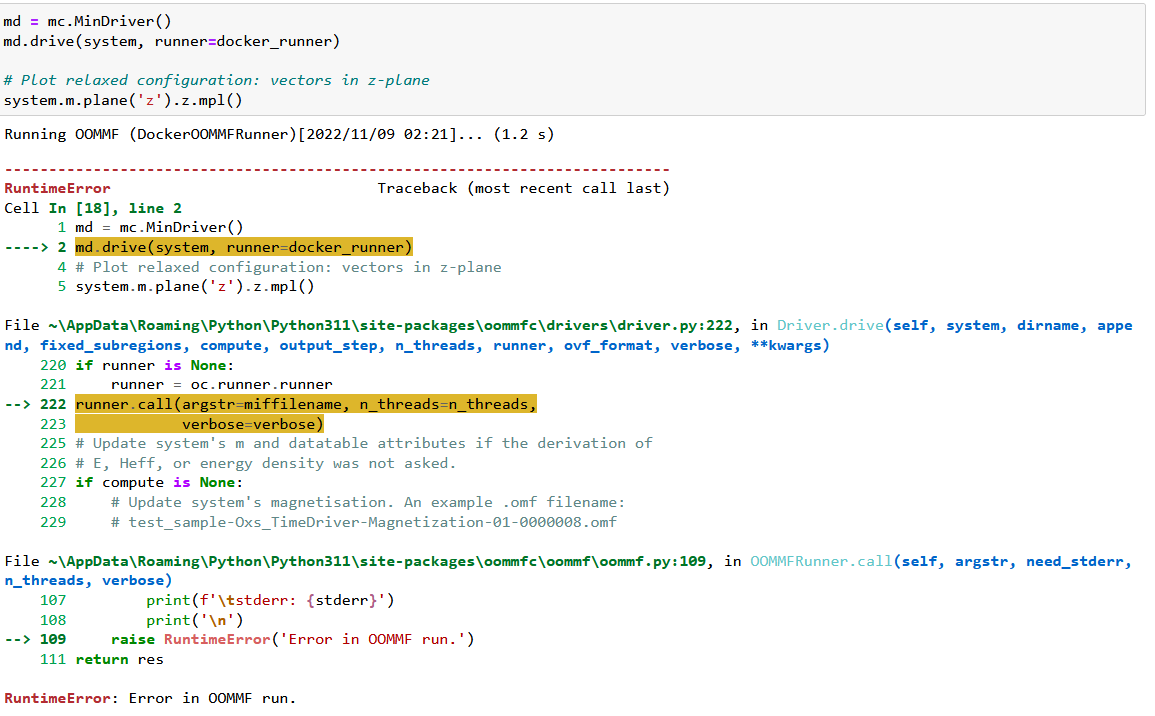1155x716 pixels.
Task: Click the 'Running OOMMF (DockerOOMMFRunner)' output line
Action: (x=278, y=134)
